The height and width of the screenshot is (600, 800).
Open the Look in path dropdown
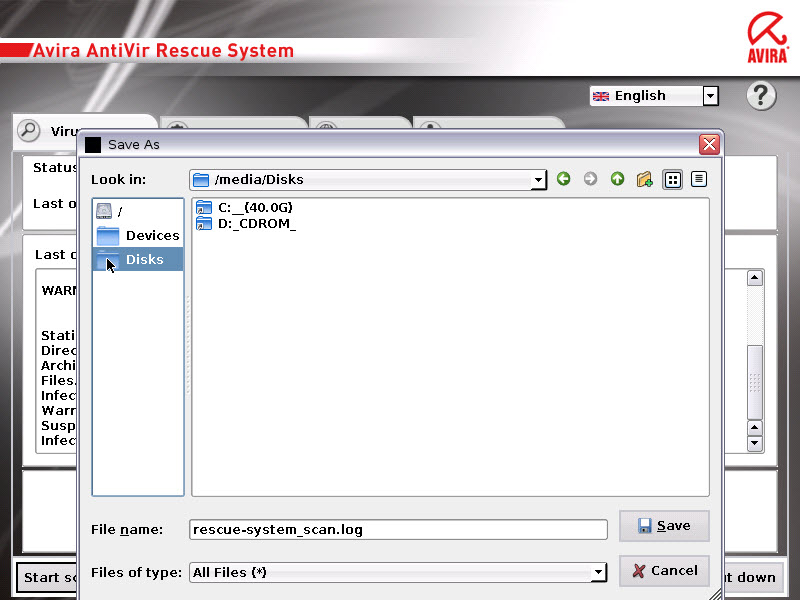click(x=538, y=180)
